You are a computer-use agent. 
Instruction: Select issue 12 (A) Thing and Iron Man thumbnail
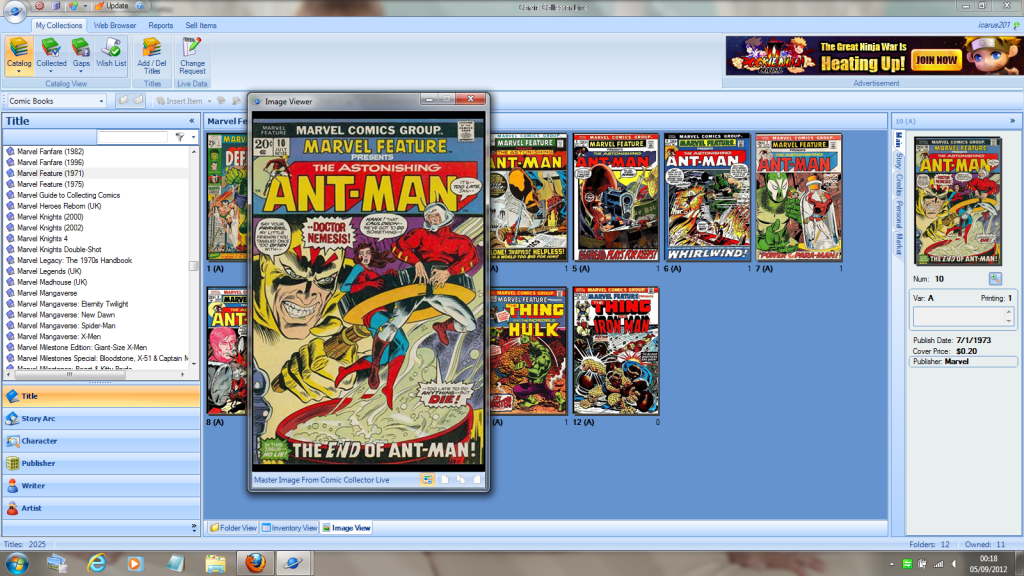616,351
